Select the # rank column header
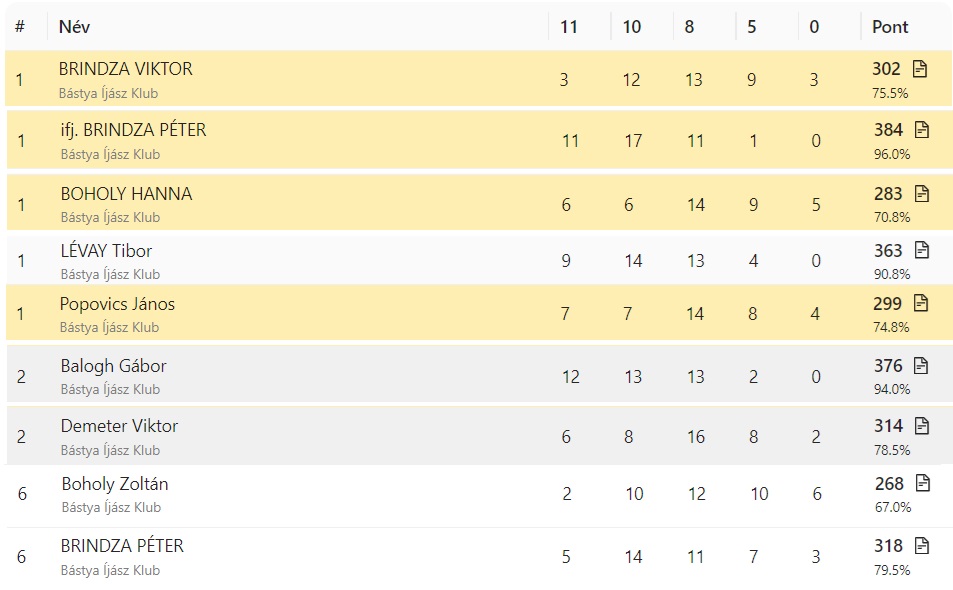This screenshot has width=953, height=590. pyautogui.click(x=20, y=27)
